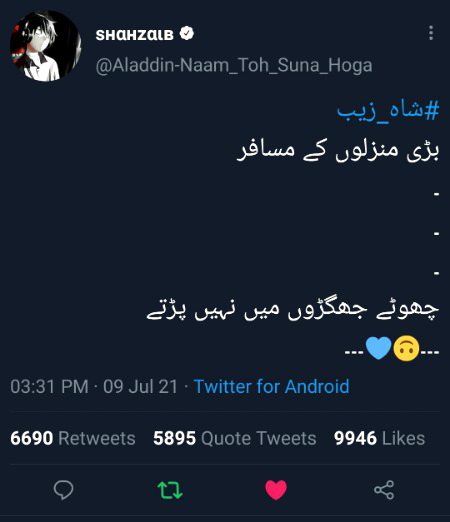Tap the blue heart emoji in the tweet
This screenshot has height=522, width=450.
[378, 348]
